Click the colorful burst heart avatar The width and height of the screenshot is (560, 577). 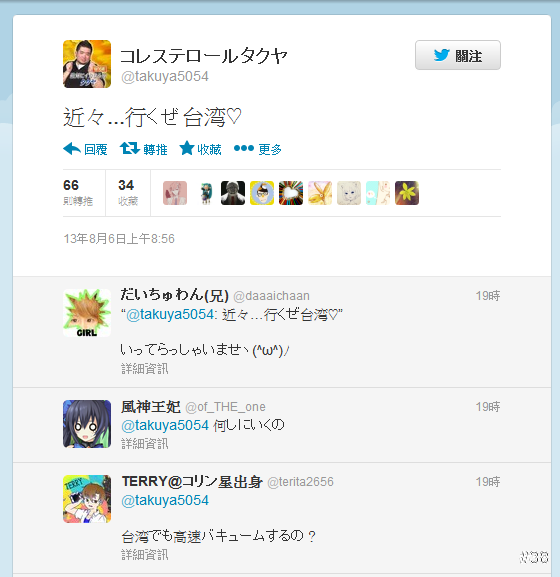pyautogui.click(x=291, y=193)
